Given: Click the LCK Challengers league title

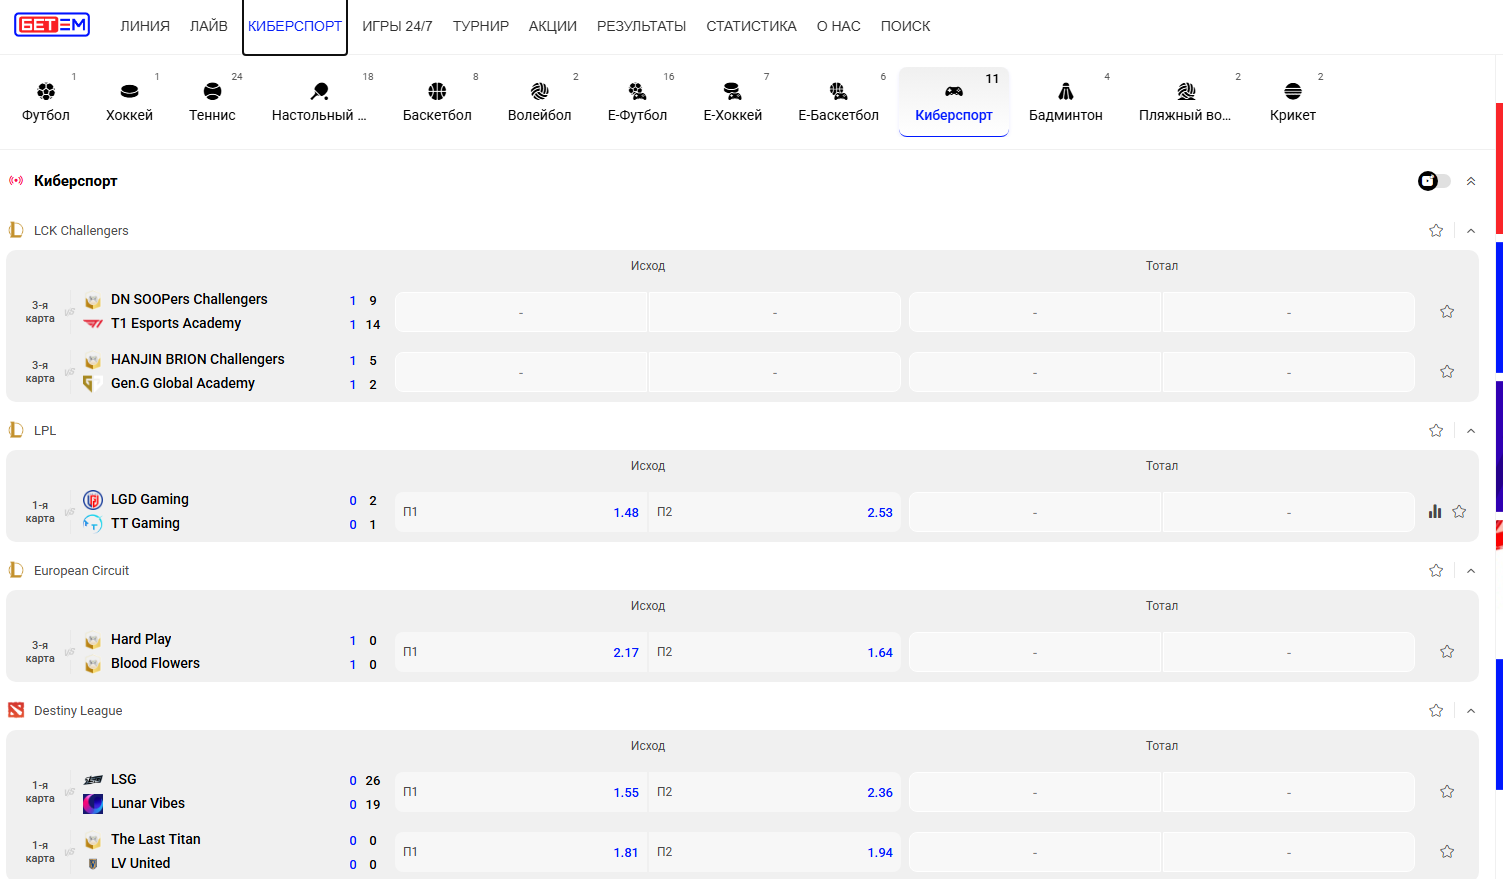Looking at the screenshot, I should click(81, 231).
